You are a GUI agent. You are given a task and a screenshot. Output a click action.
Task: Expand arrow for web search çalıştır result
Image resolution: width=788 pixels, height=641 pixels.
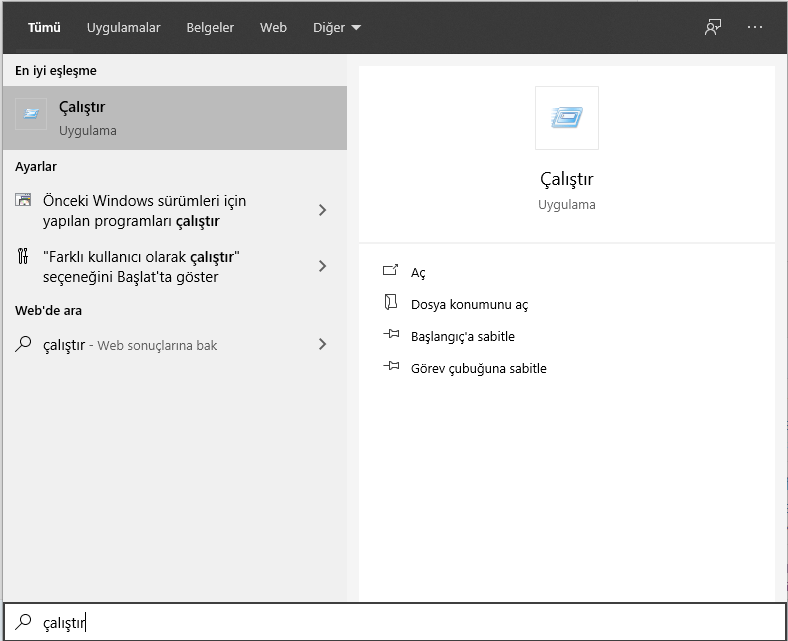click(x=323, y=344)
